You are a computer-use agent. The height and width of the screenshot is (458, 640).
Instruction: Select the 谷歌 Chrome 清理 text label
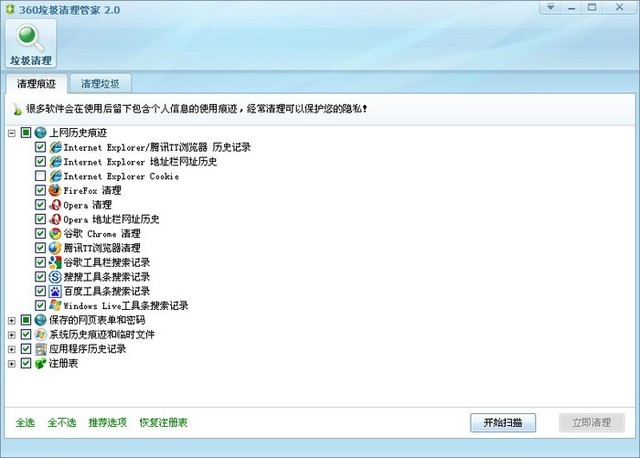(102, 234)
